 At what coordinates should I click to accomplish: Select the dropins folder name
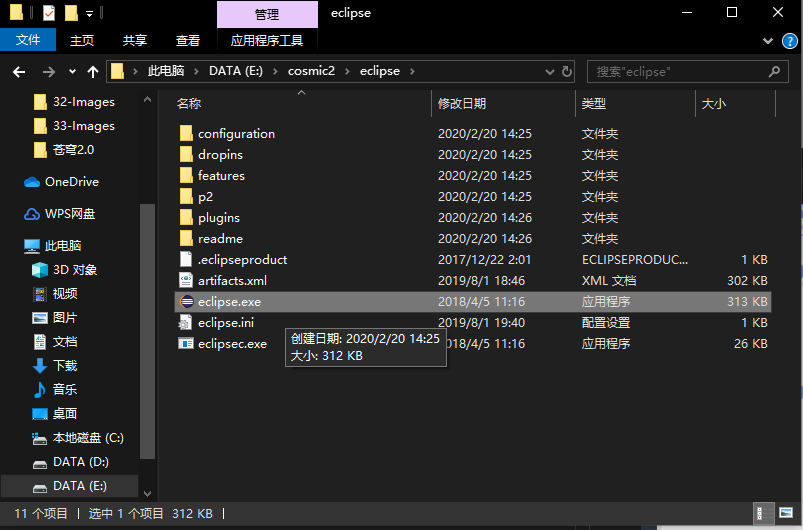(220, 155)
